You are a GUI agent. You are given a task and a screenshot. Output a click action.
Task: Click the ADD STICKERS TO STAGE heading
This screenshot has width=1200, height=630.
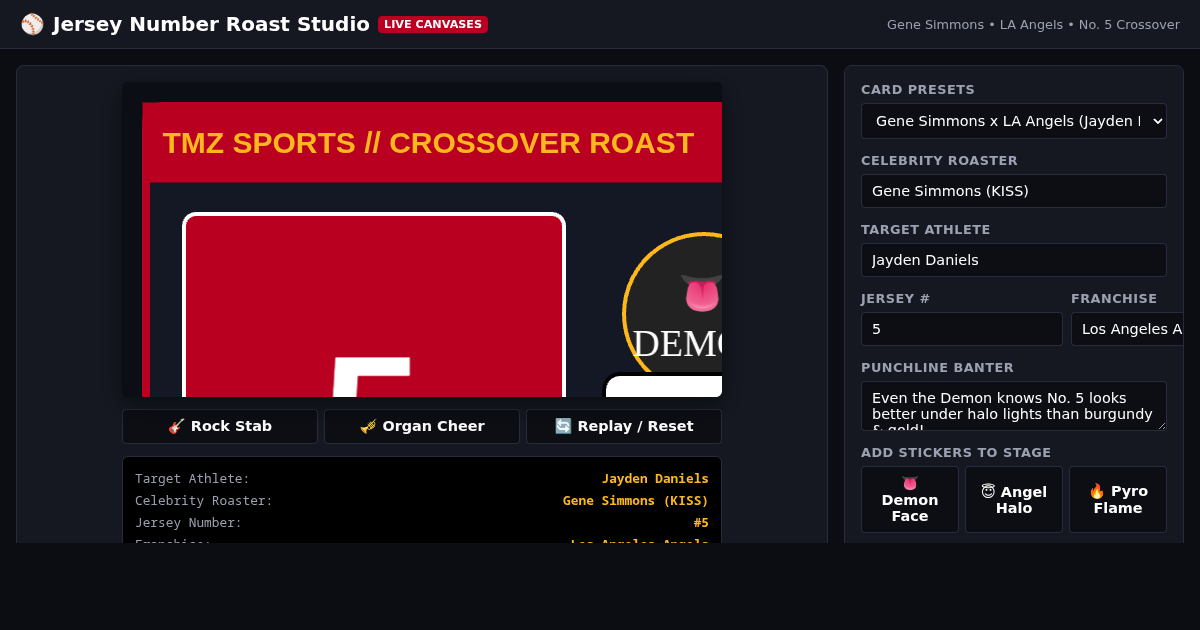point(956,453)
